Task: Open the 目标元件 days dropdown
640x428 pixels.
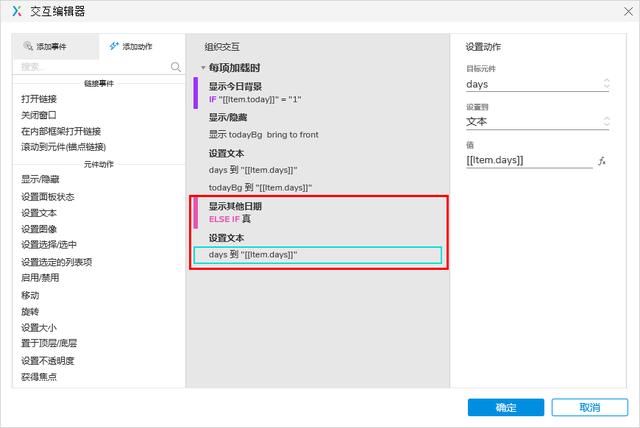Action: (x=538, y=84)
